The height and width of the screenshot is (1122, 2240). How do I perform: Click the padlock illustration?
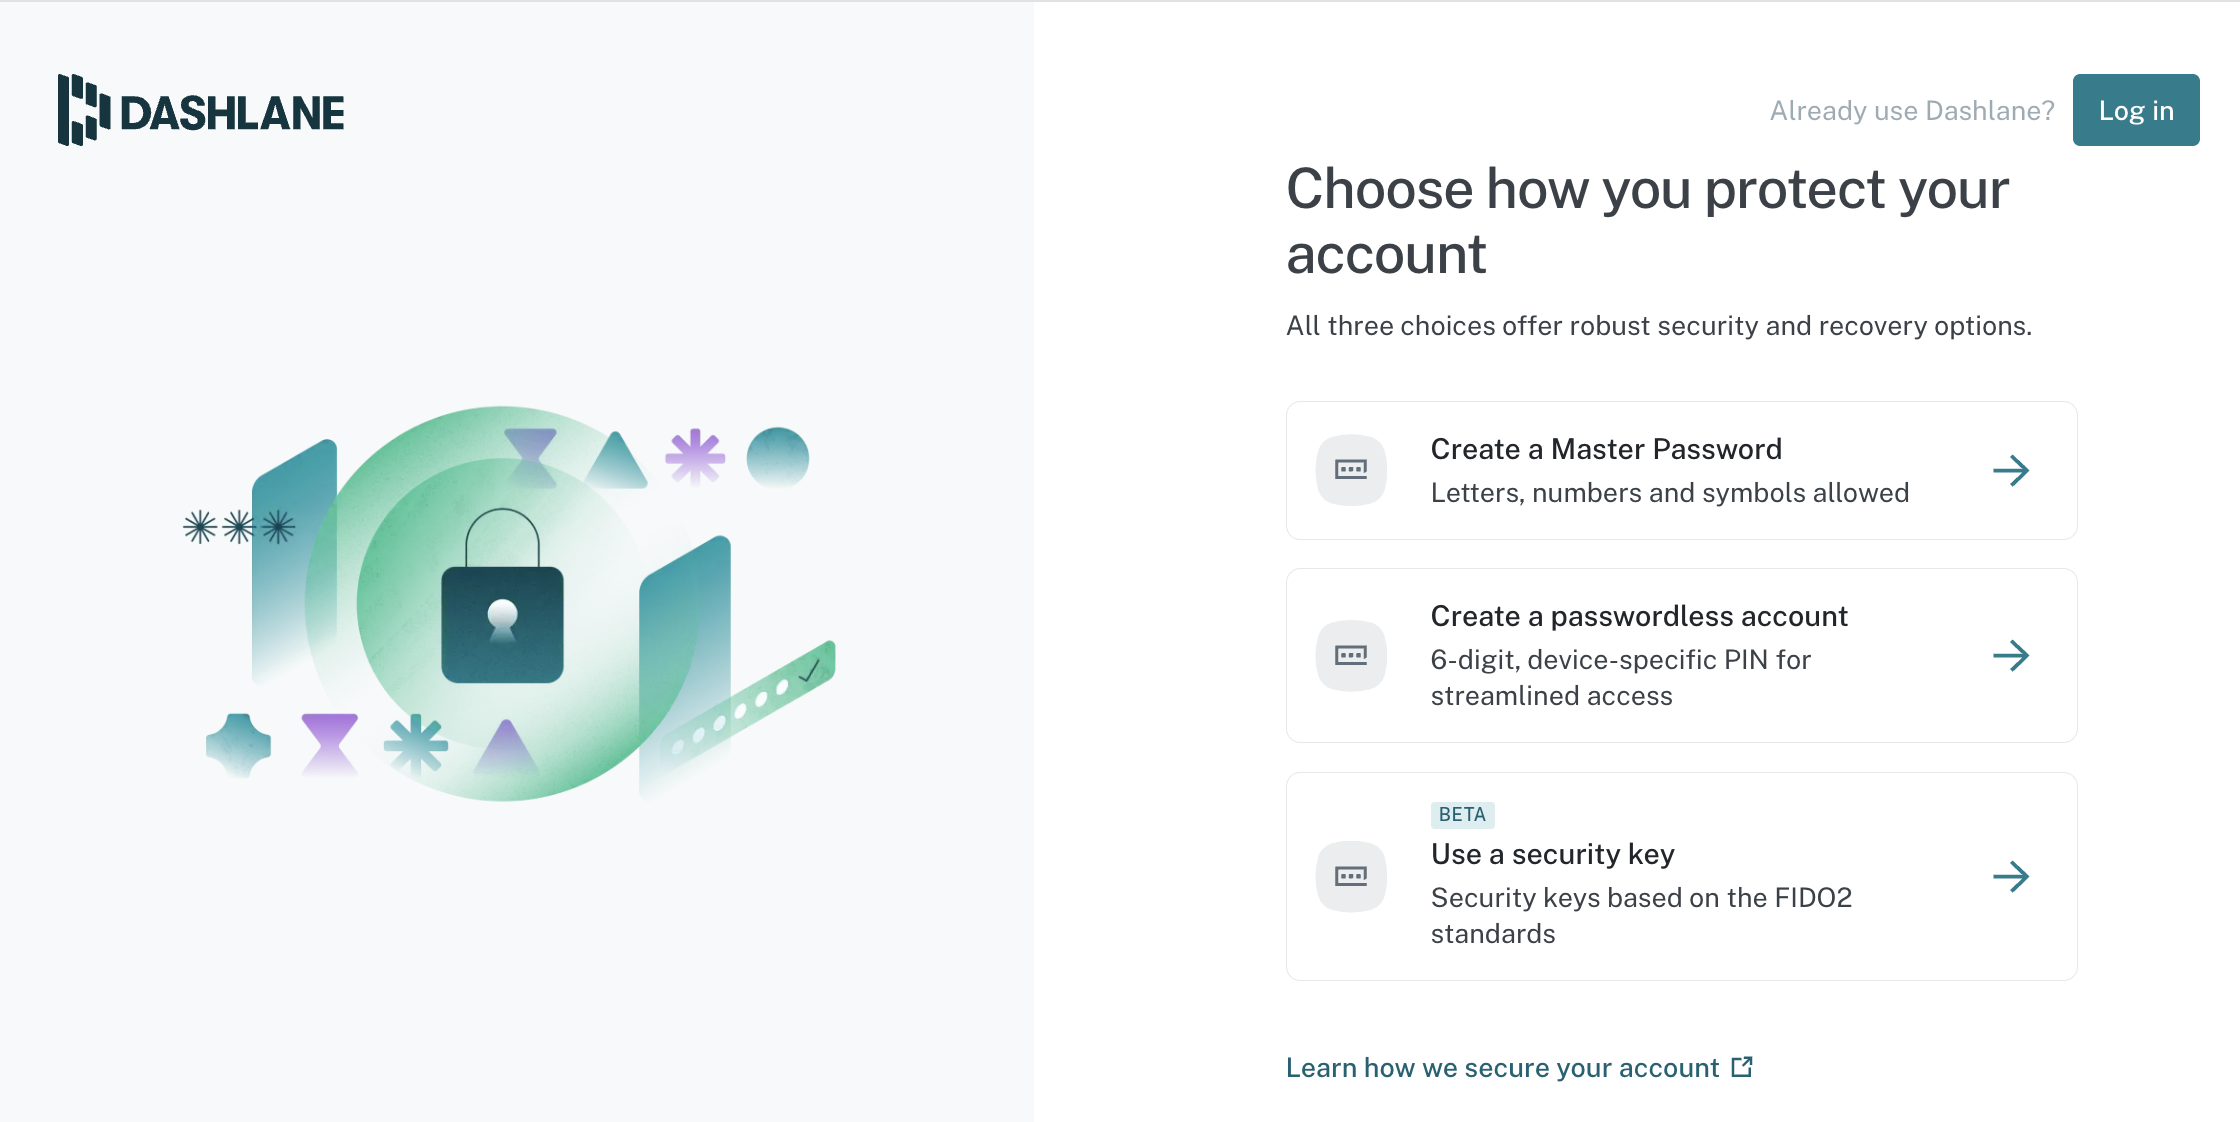tap(503, 597)
